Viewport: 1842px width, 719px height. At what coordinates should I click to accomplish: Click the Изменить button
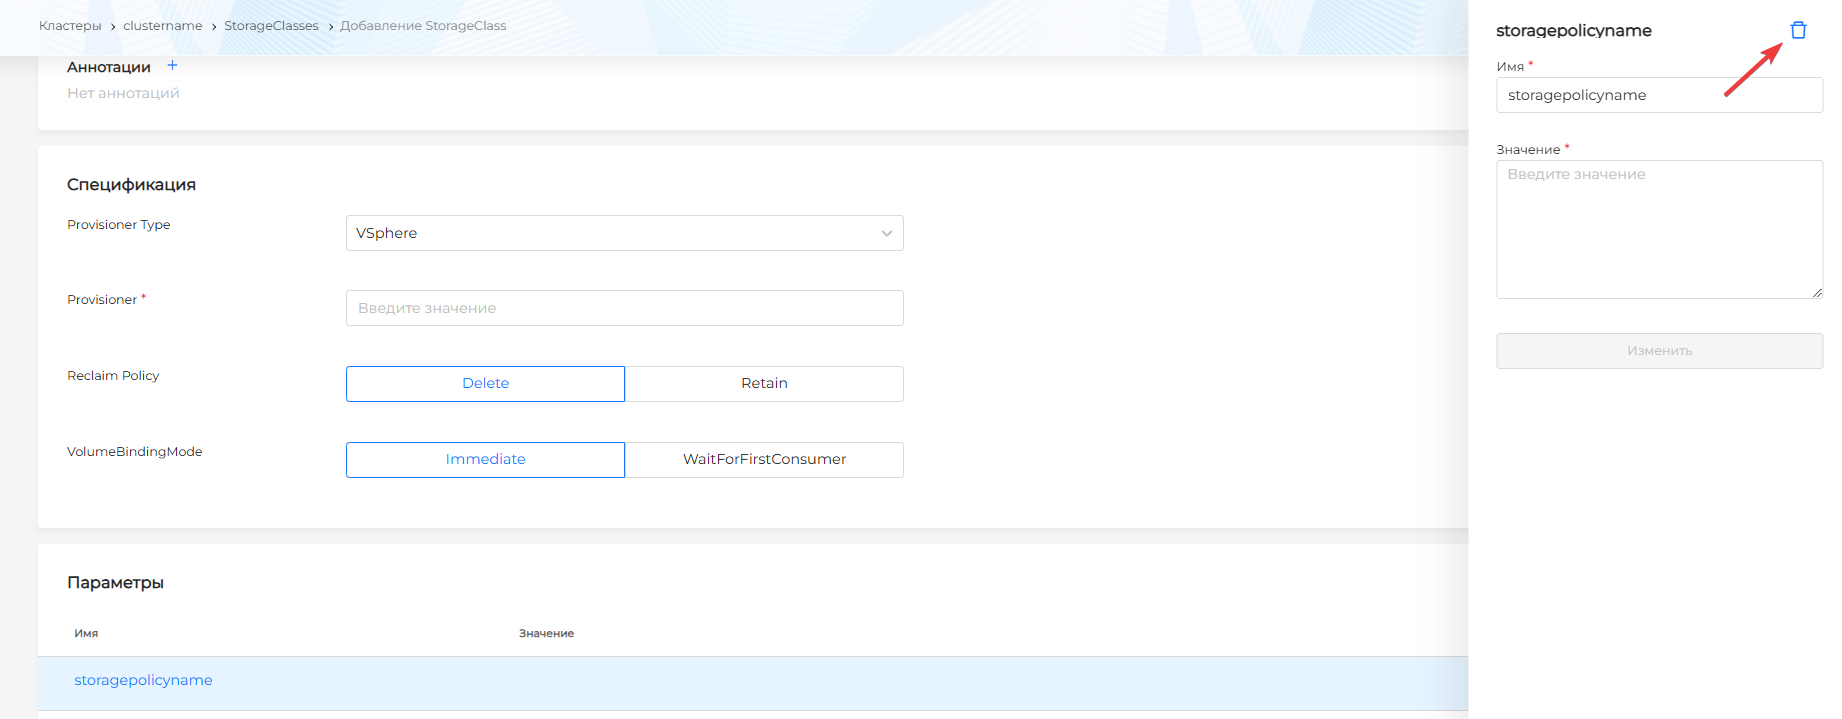[1659, 351]
